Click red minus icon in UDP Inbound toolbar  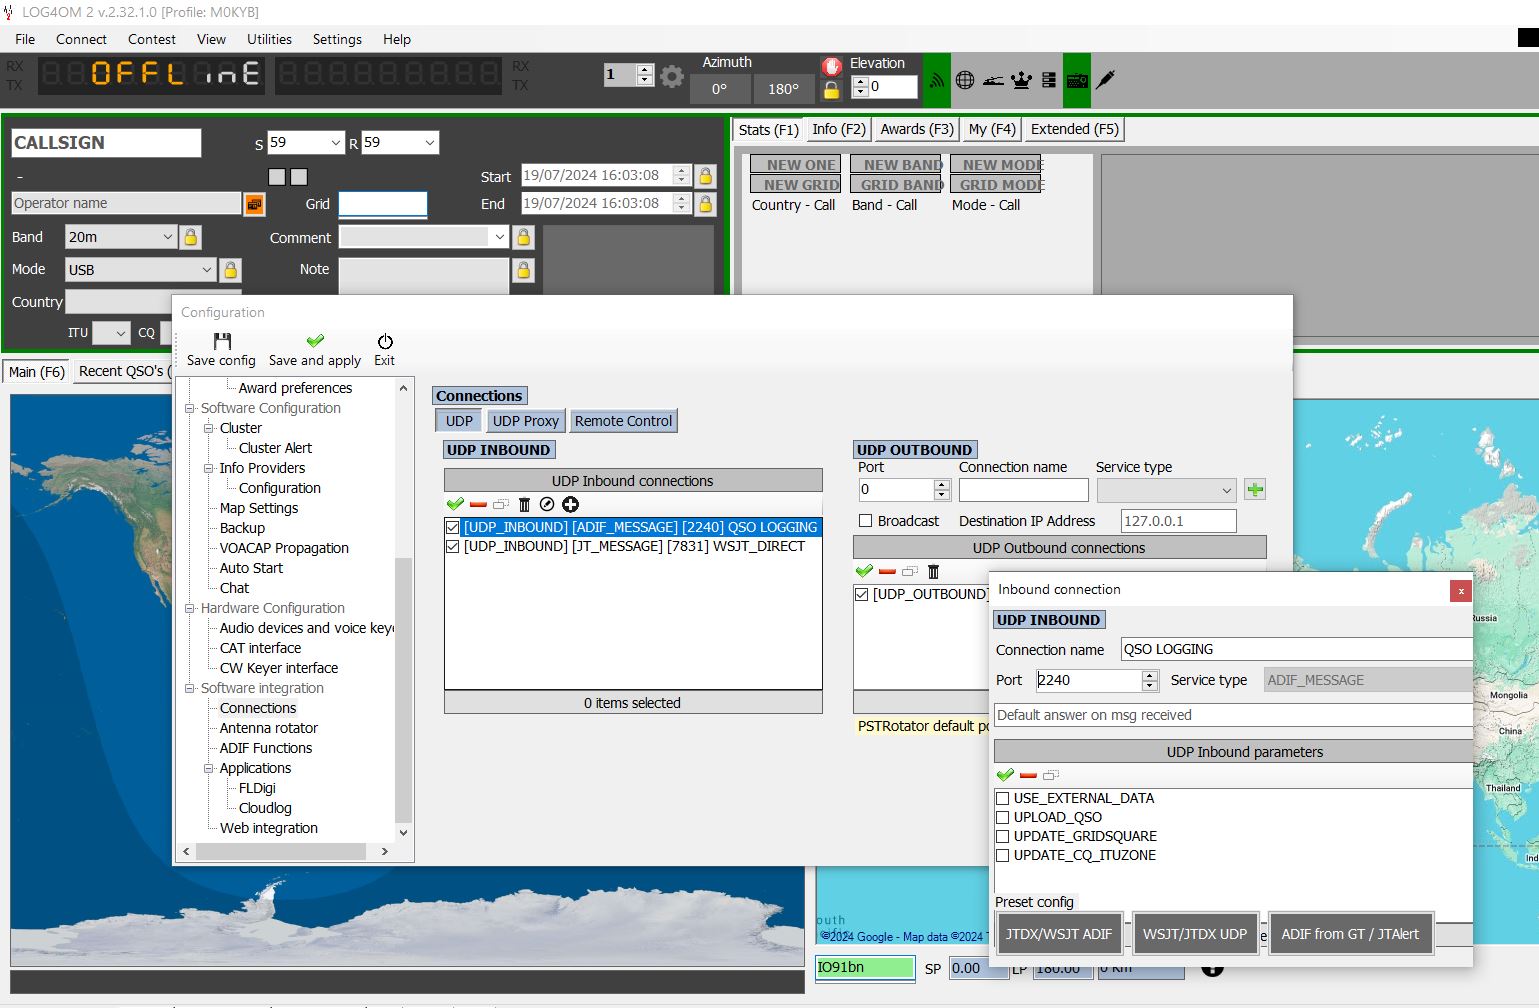(x=478, y=505)
